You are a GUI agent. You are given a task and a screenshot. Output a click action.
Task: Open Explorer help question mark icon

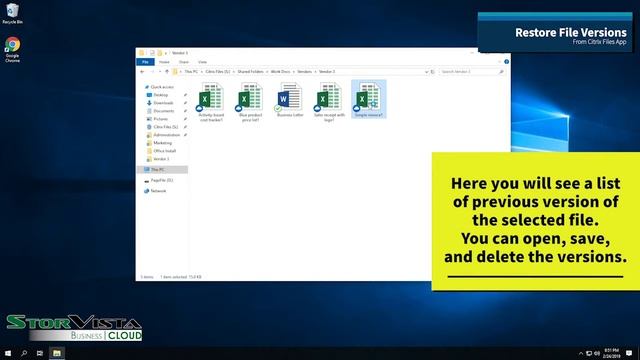click(x=507, y=62)
